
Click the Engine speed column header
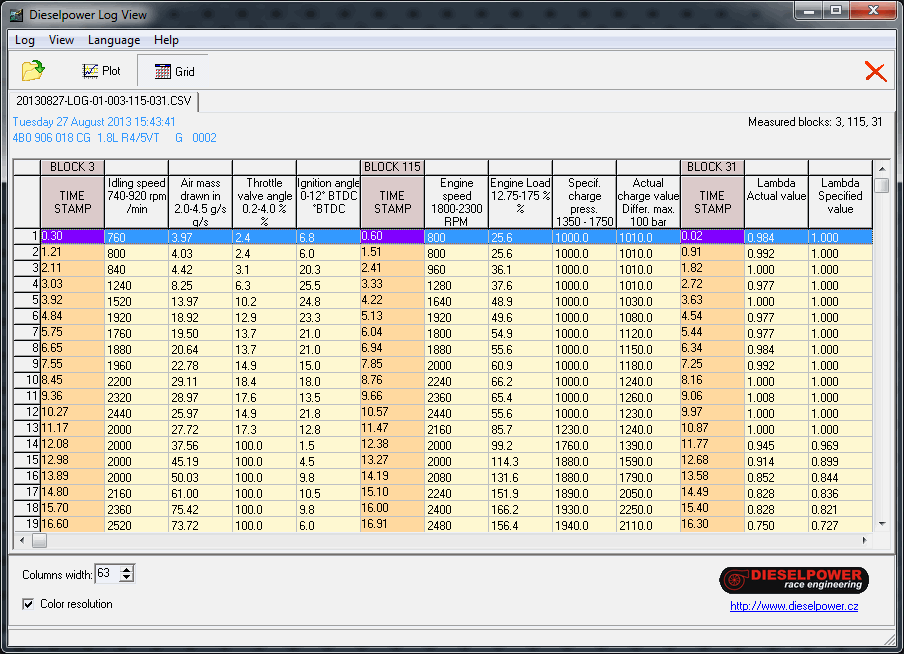click(x=457, y=202)
